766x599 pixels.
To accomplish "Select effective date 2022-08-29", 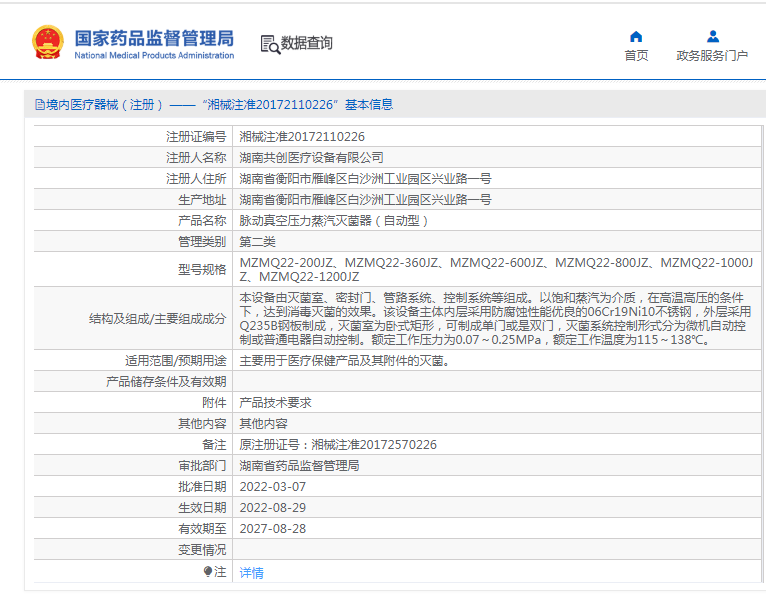I will tap(273, 508).
